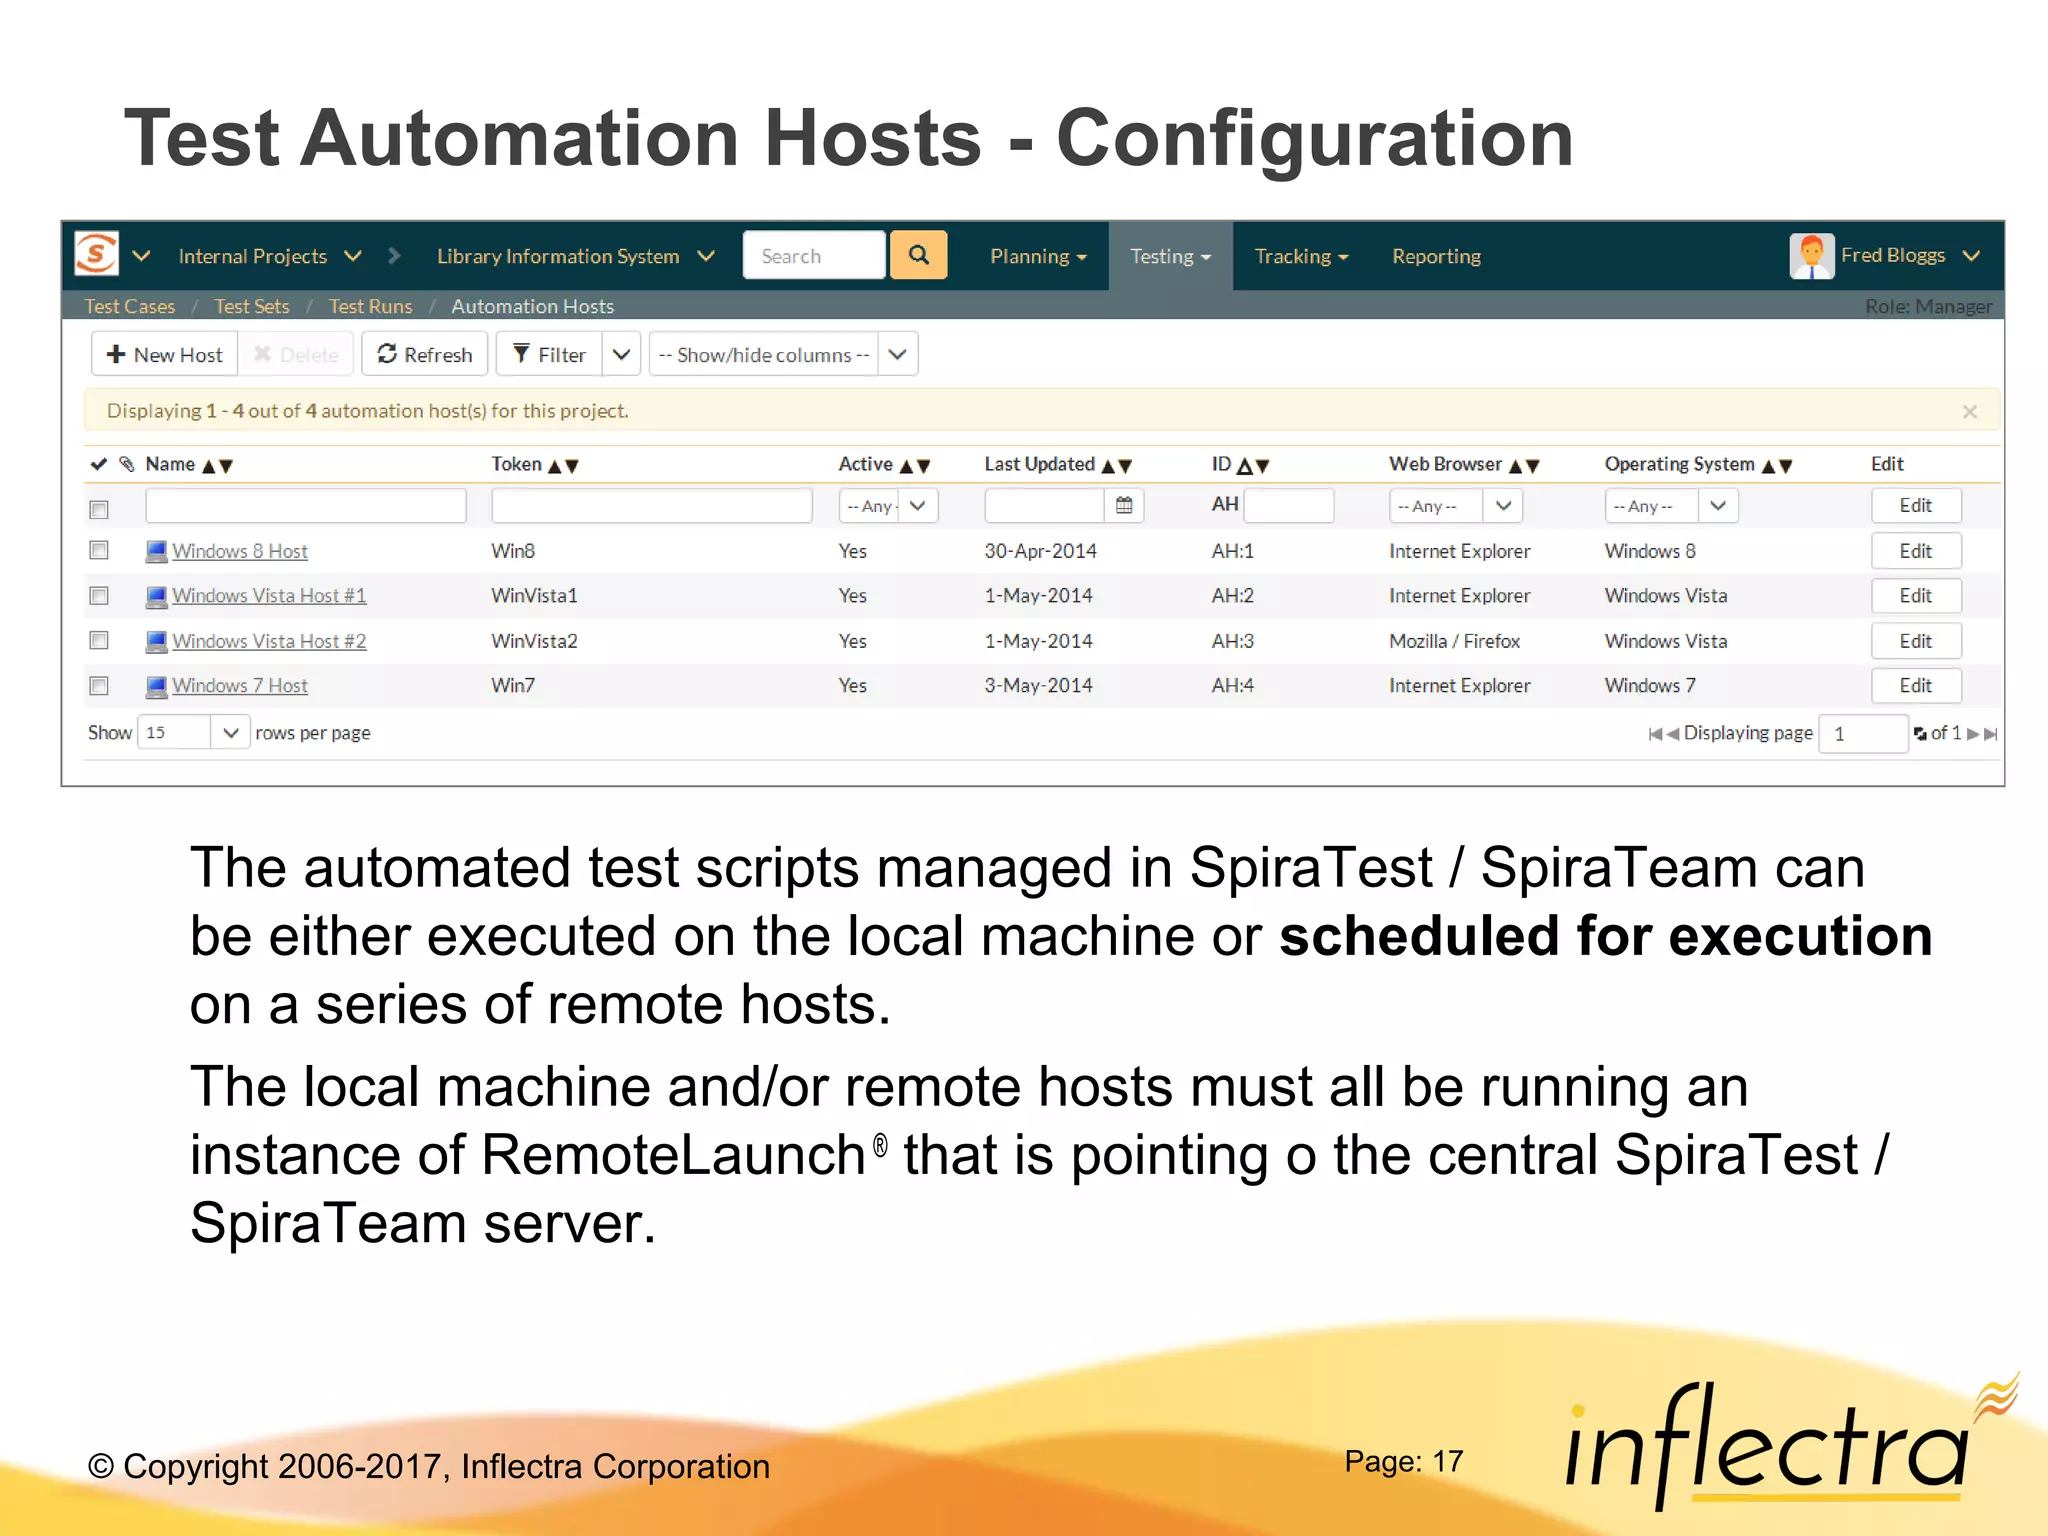2048x1536 pixels.
Task: Go to Test Runs breadcrumb link
Action: (x=370, y=306)
